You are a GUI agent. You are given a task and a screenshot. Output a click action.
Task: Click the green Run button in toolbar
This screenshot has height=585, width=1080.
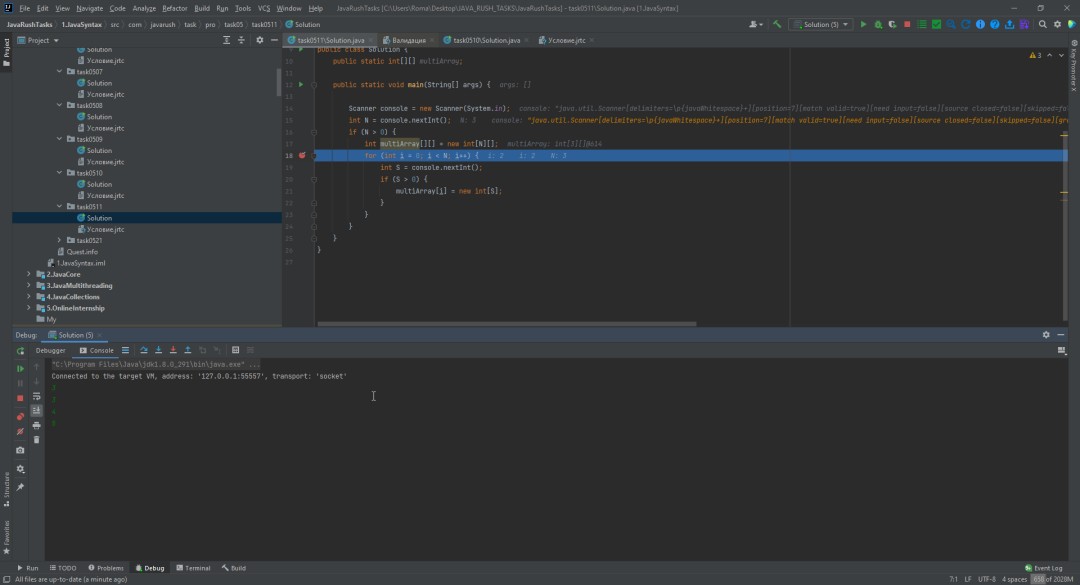[x=864, y=24]
